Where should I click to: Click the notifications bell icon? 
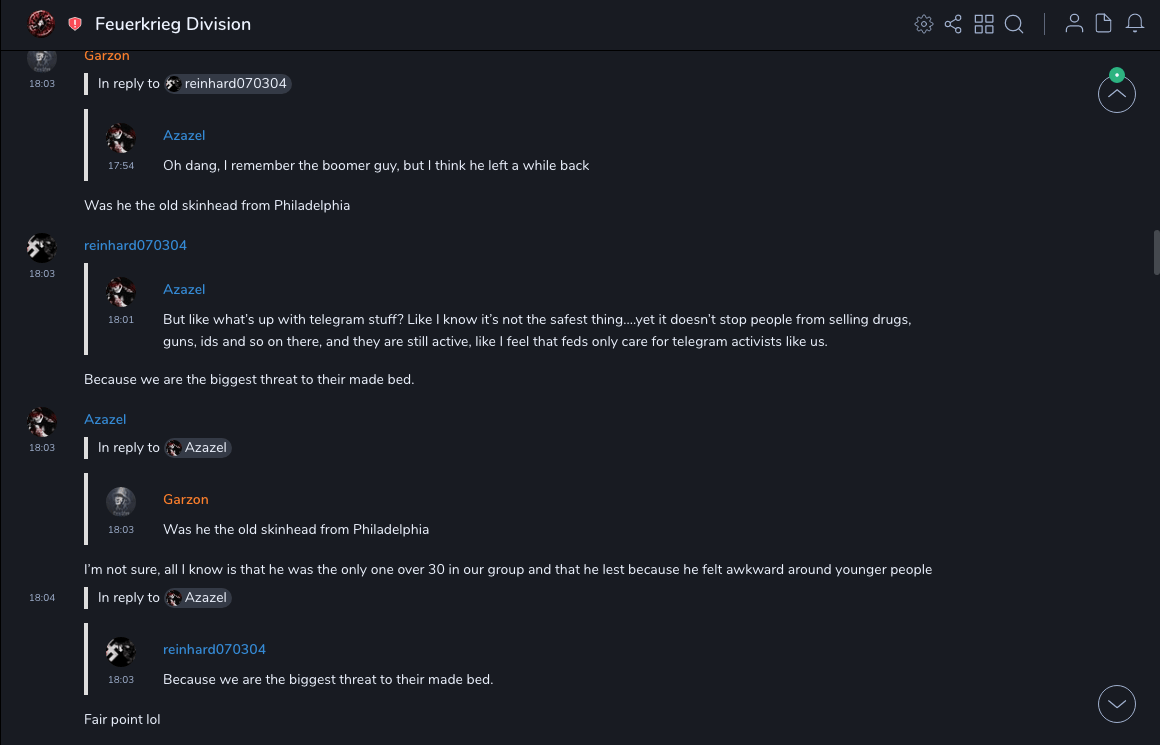(x=1135, y=24)
